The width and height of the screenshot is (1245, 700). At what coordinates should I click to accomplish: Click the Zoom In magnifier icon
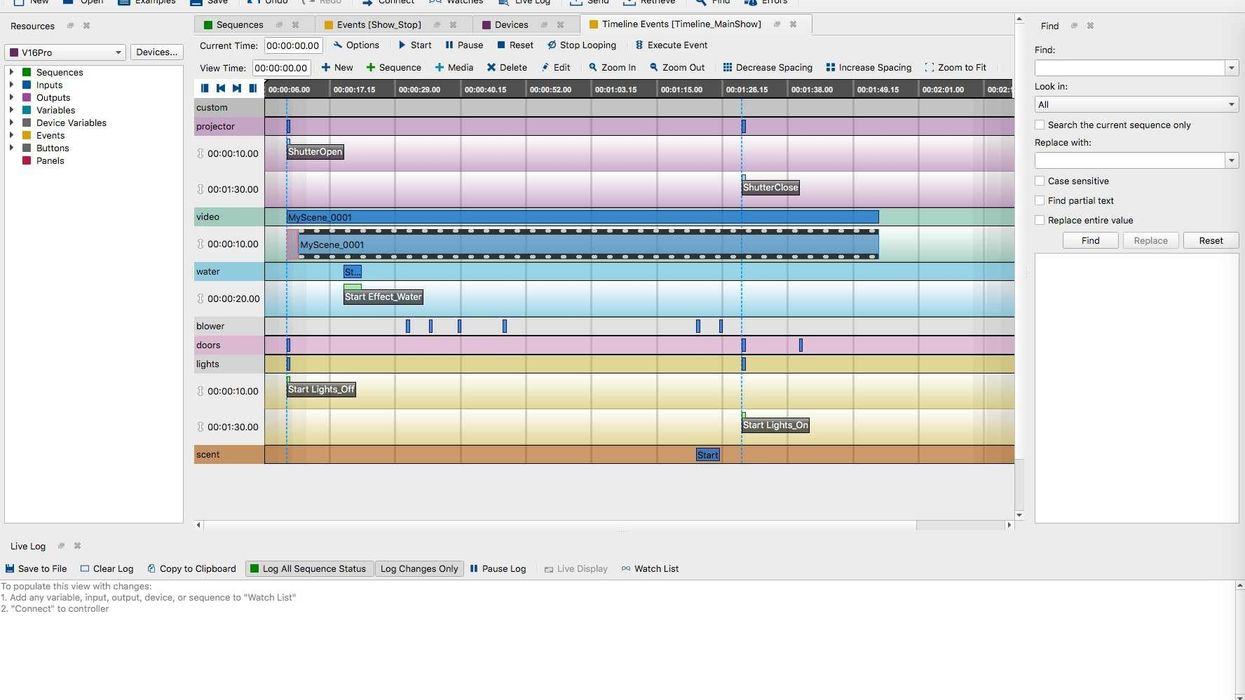click(x=593, y=68)
